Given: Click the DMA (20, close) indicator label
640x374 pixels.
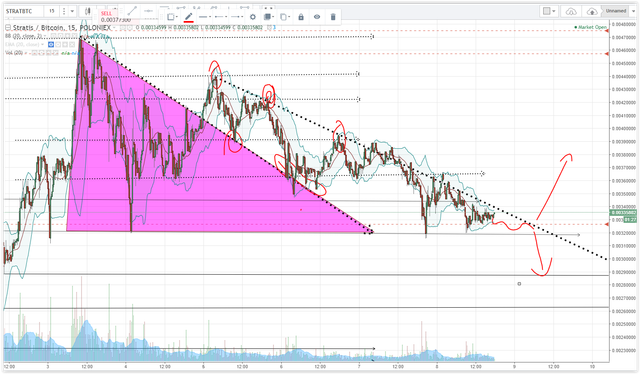Looking at the screenshot, I should [22, 45].
